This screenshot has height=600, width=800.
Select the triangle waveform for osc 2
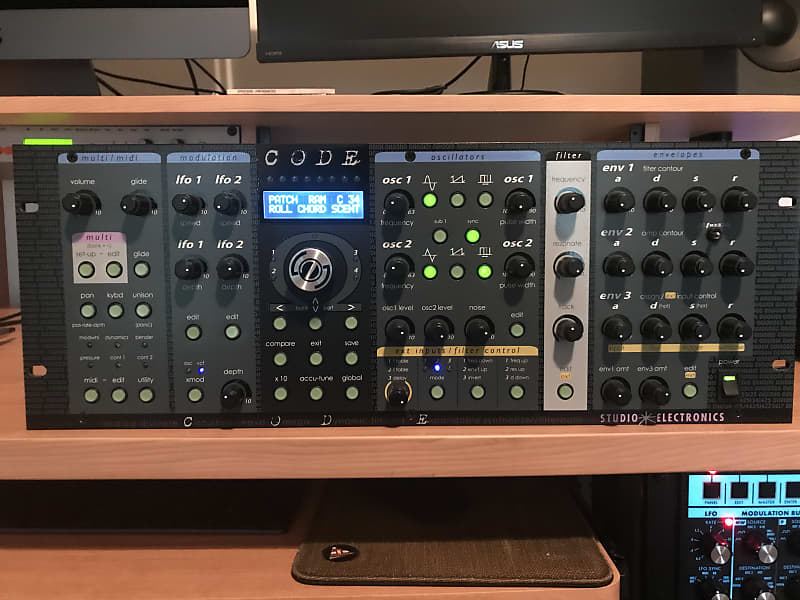coord(430,270)
